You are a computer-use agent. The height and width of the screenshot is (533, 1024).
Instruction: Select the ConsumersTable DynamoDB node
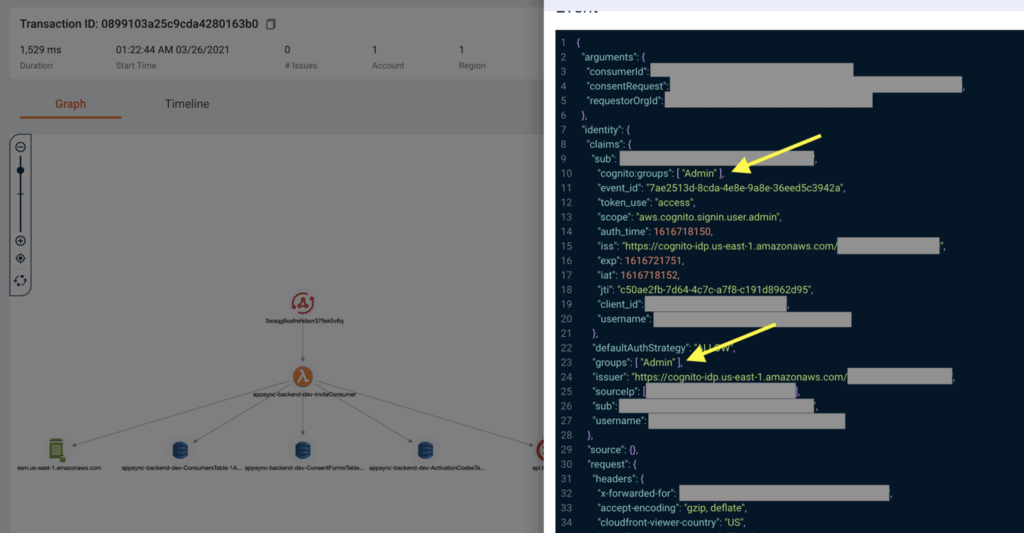[180, 450]
